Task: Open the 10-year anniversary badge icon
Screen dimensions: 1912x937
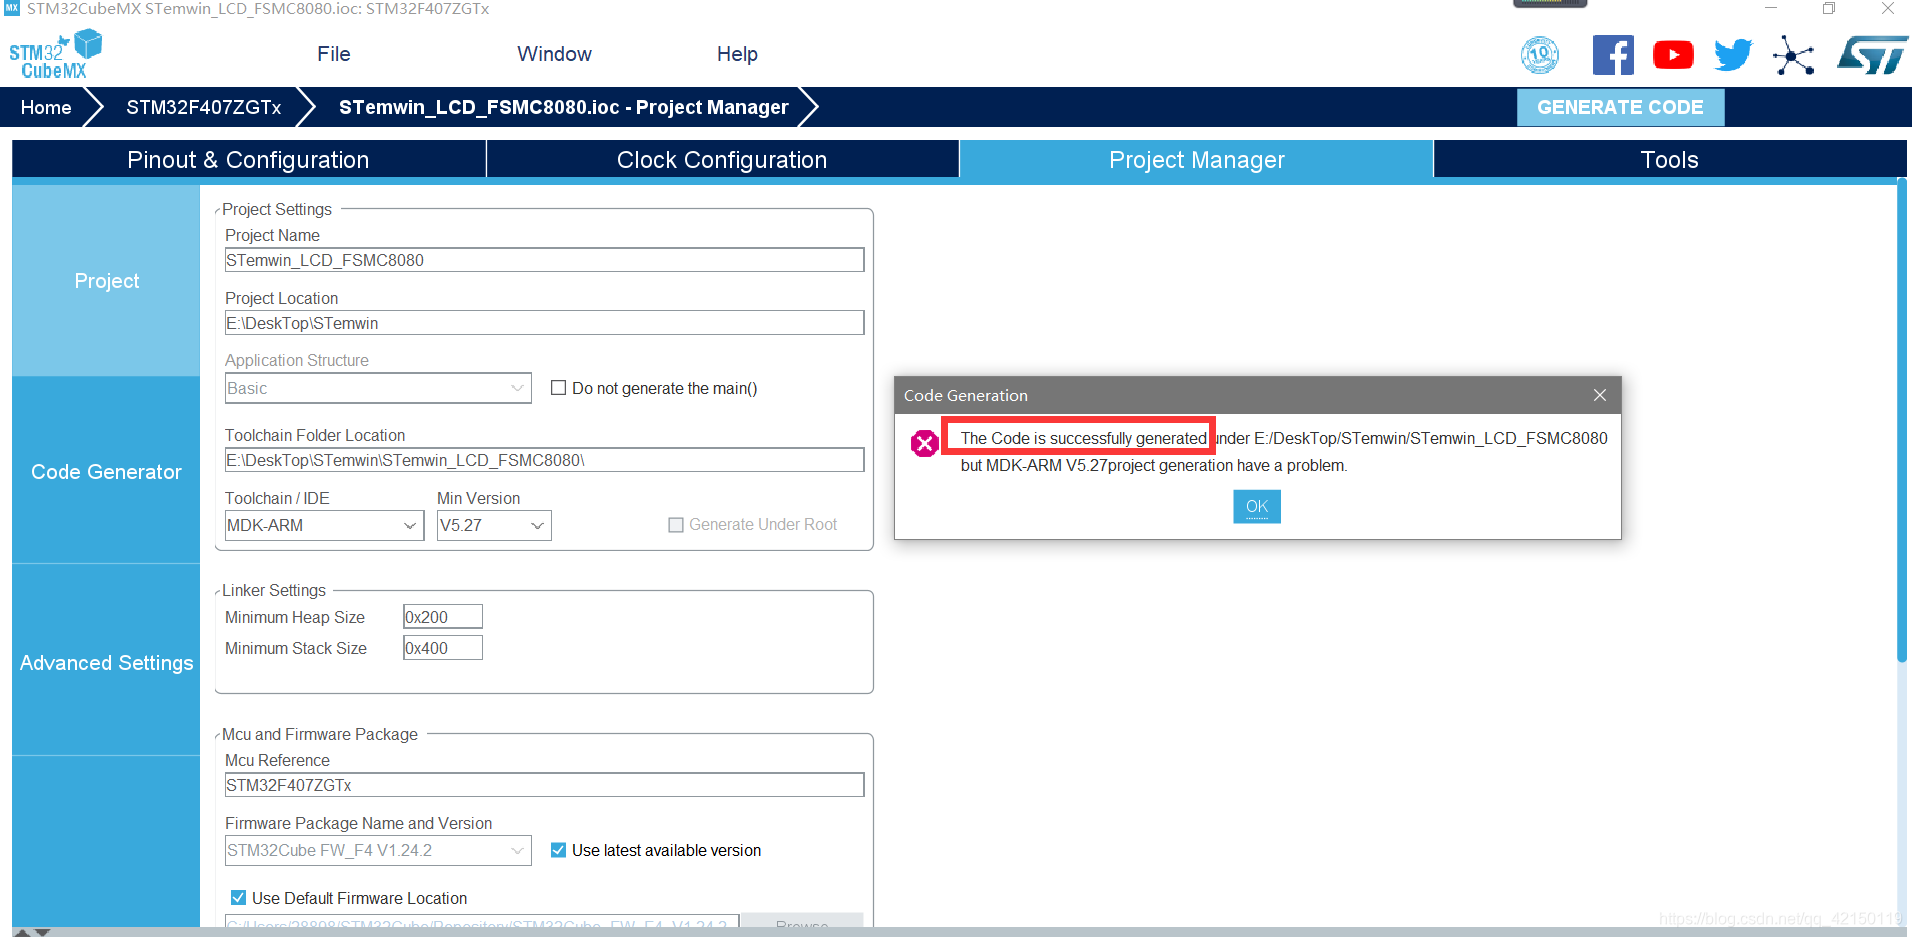Action: pyautogui.click(x=1540, y=55)
